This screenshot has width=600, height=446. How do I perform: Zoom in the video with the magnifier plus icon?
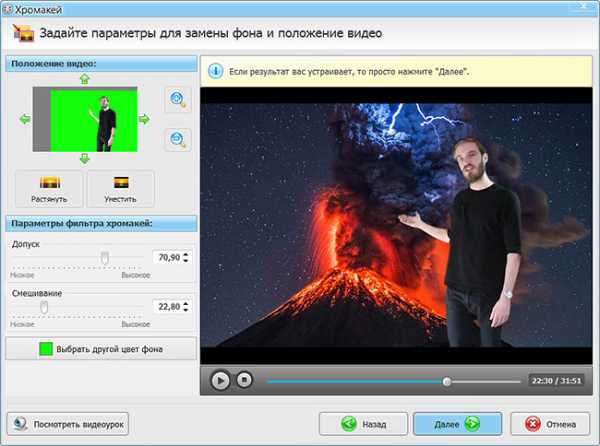(178, 99)
